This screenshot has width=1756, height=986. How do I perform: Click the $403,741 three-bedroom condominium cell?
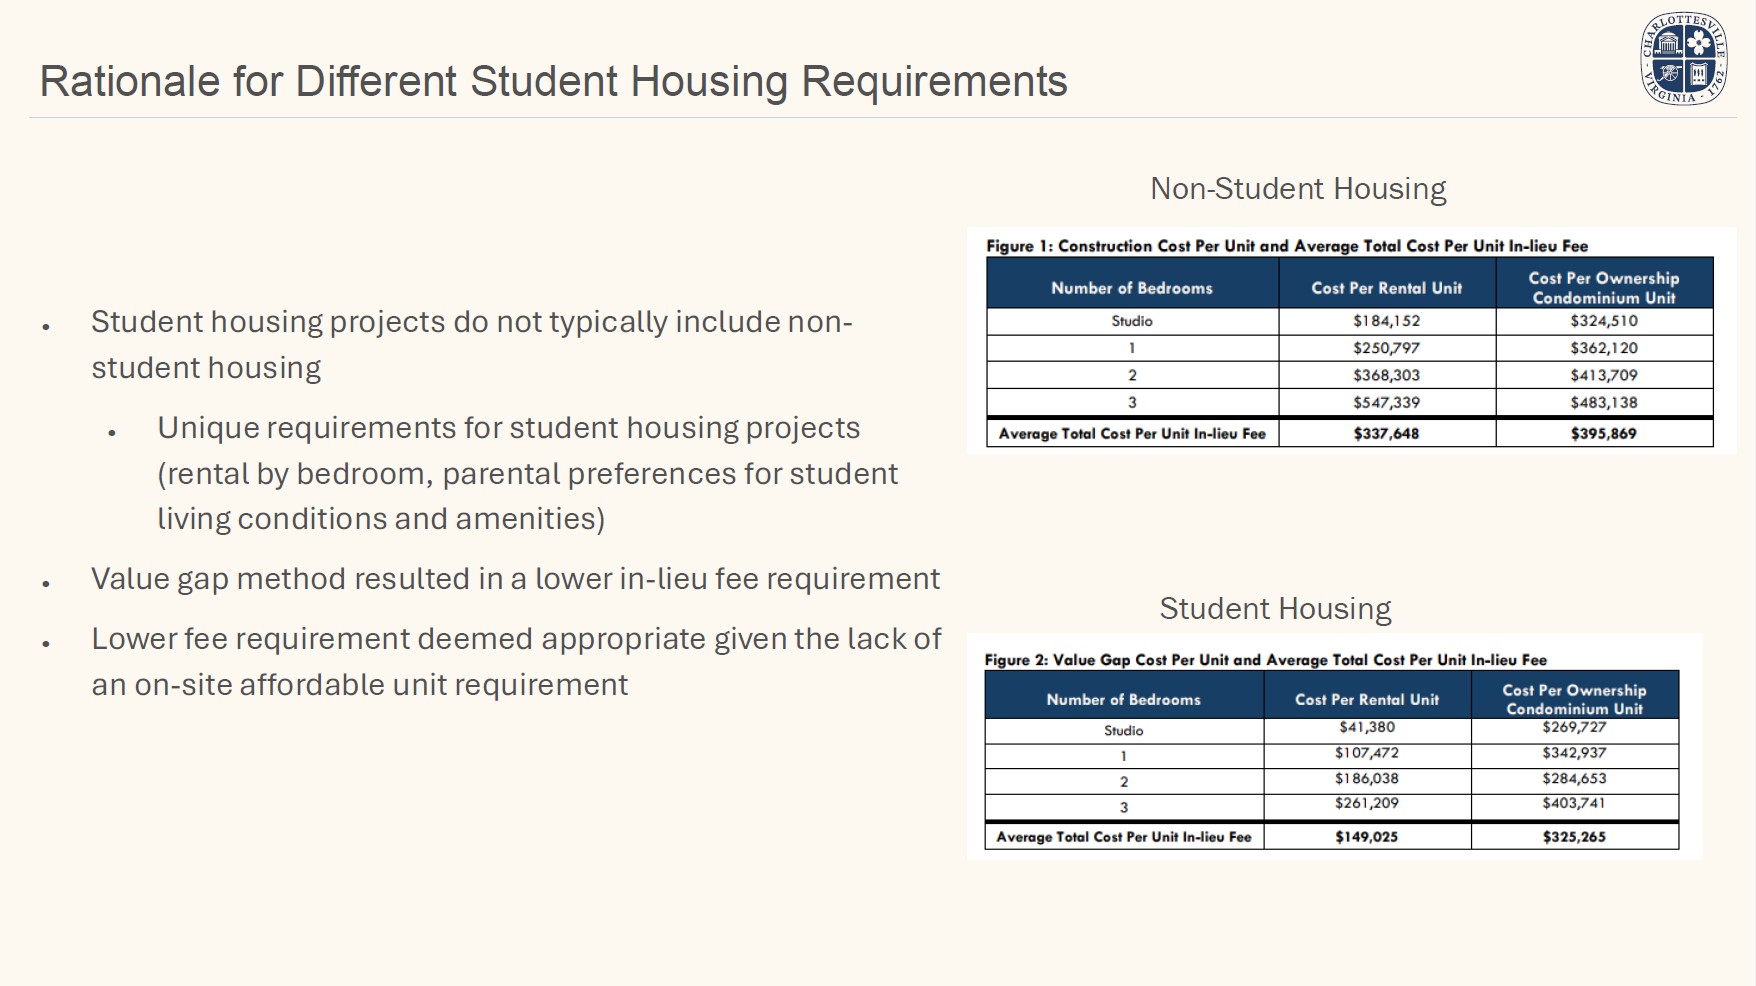tap(1574, 803)
